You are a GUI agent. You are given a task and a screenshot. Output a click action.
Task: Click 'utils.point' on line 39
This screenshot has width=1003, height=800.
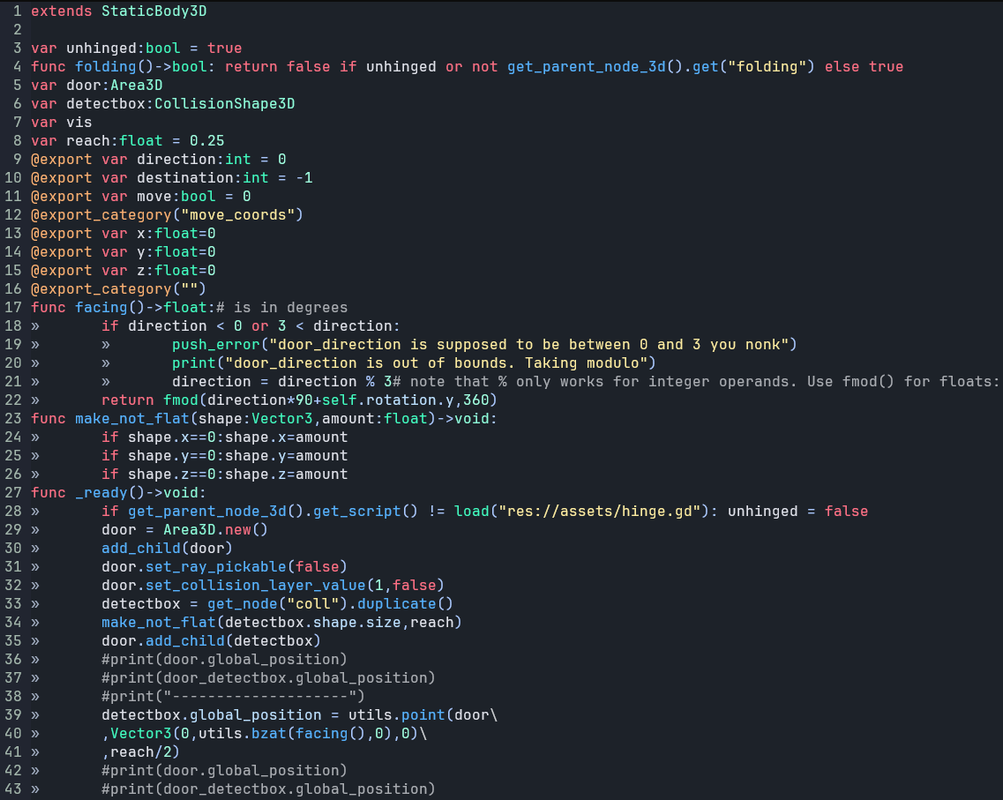pos(397,716)
